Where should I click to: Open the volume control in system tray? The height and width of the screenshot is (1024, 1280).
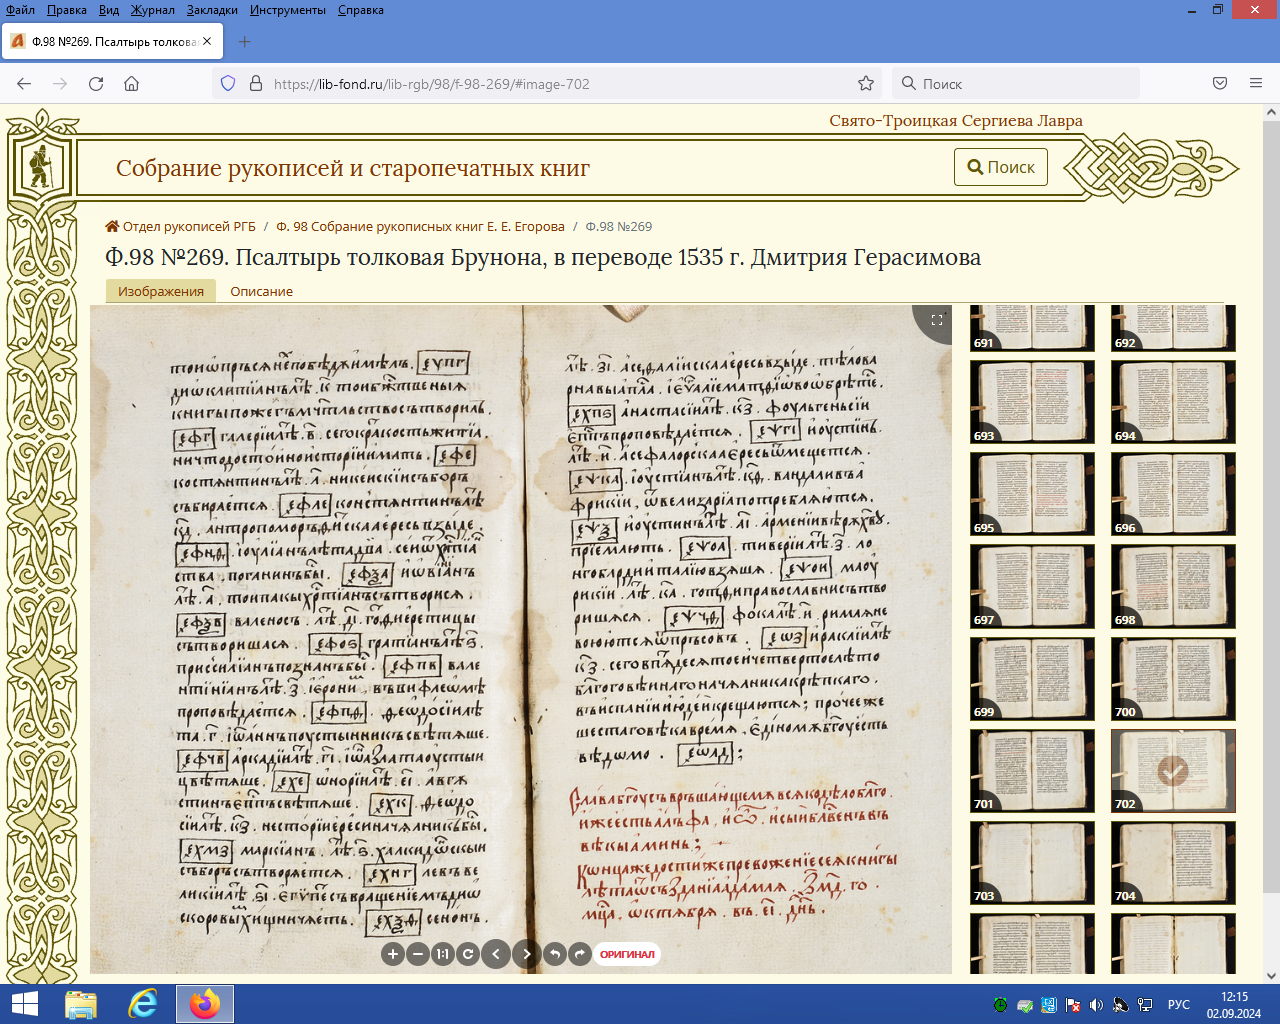[x=1096, y=1005]
